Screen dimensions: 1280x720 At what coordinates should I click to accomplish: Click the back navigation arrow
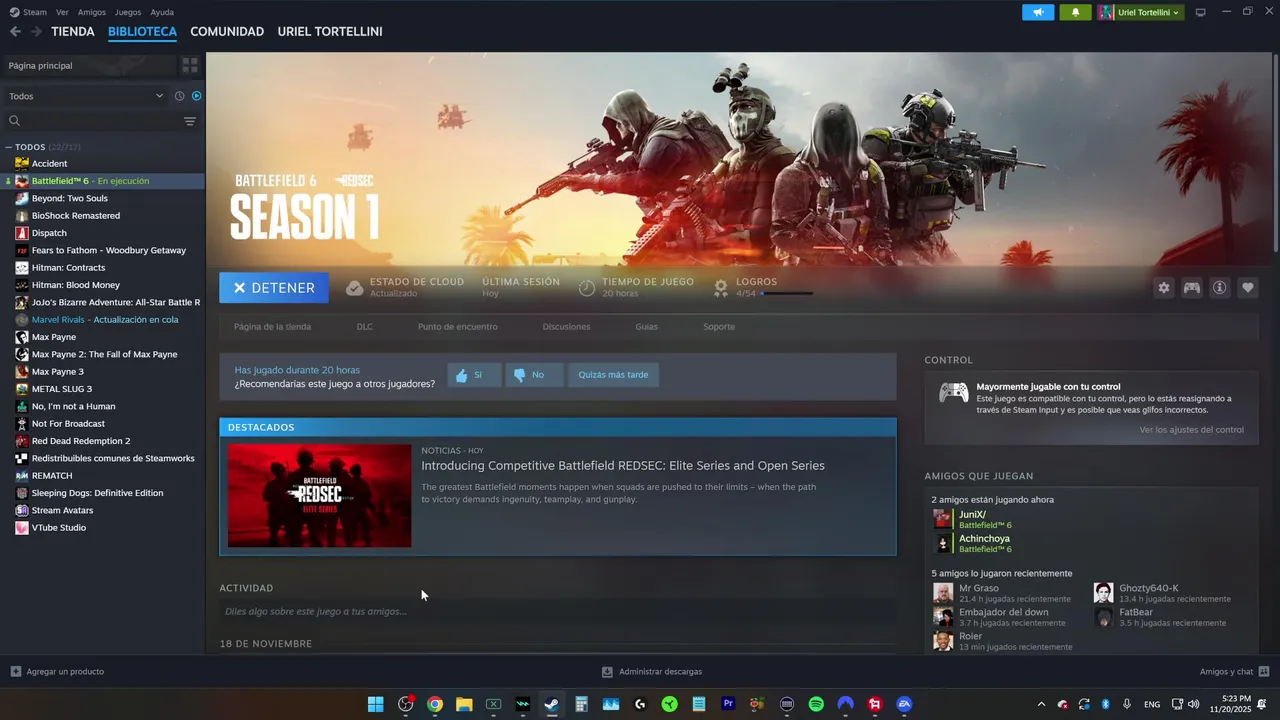click(x=15, y=32)
